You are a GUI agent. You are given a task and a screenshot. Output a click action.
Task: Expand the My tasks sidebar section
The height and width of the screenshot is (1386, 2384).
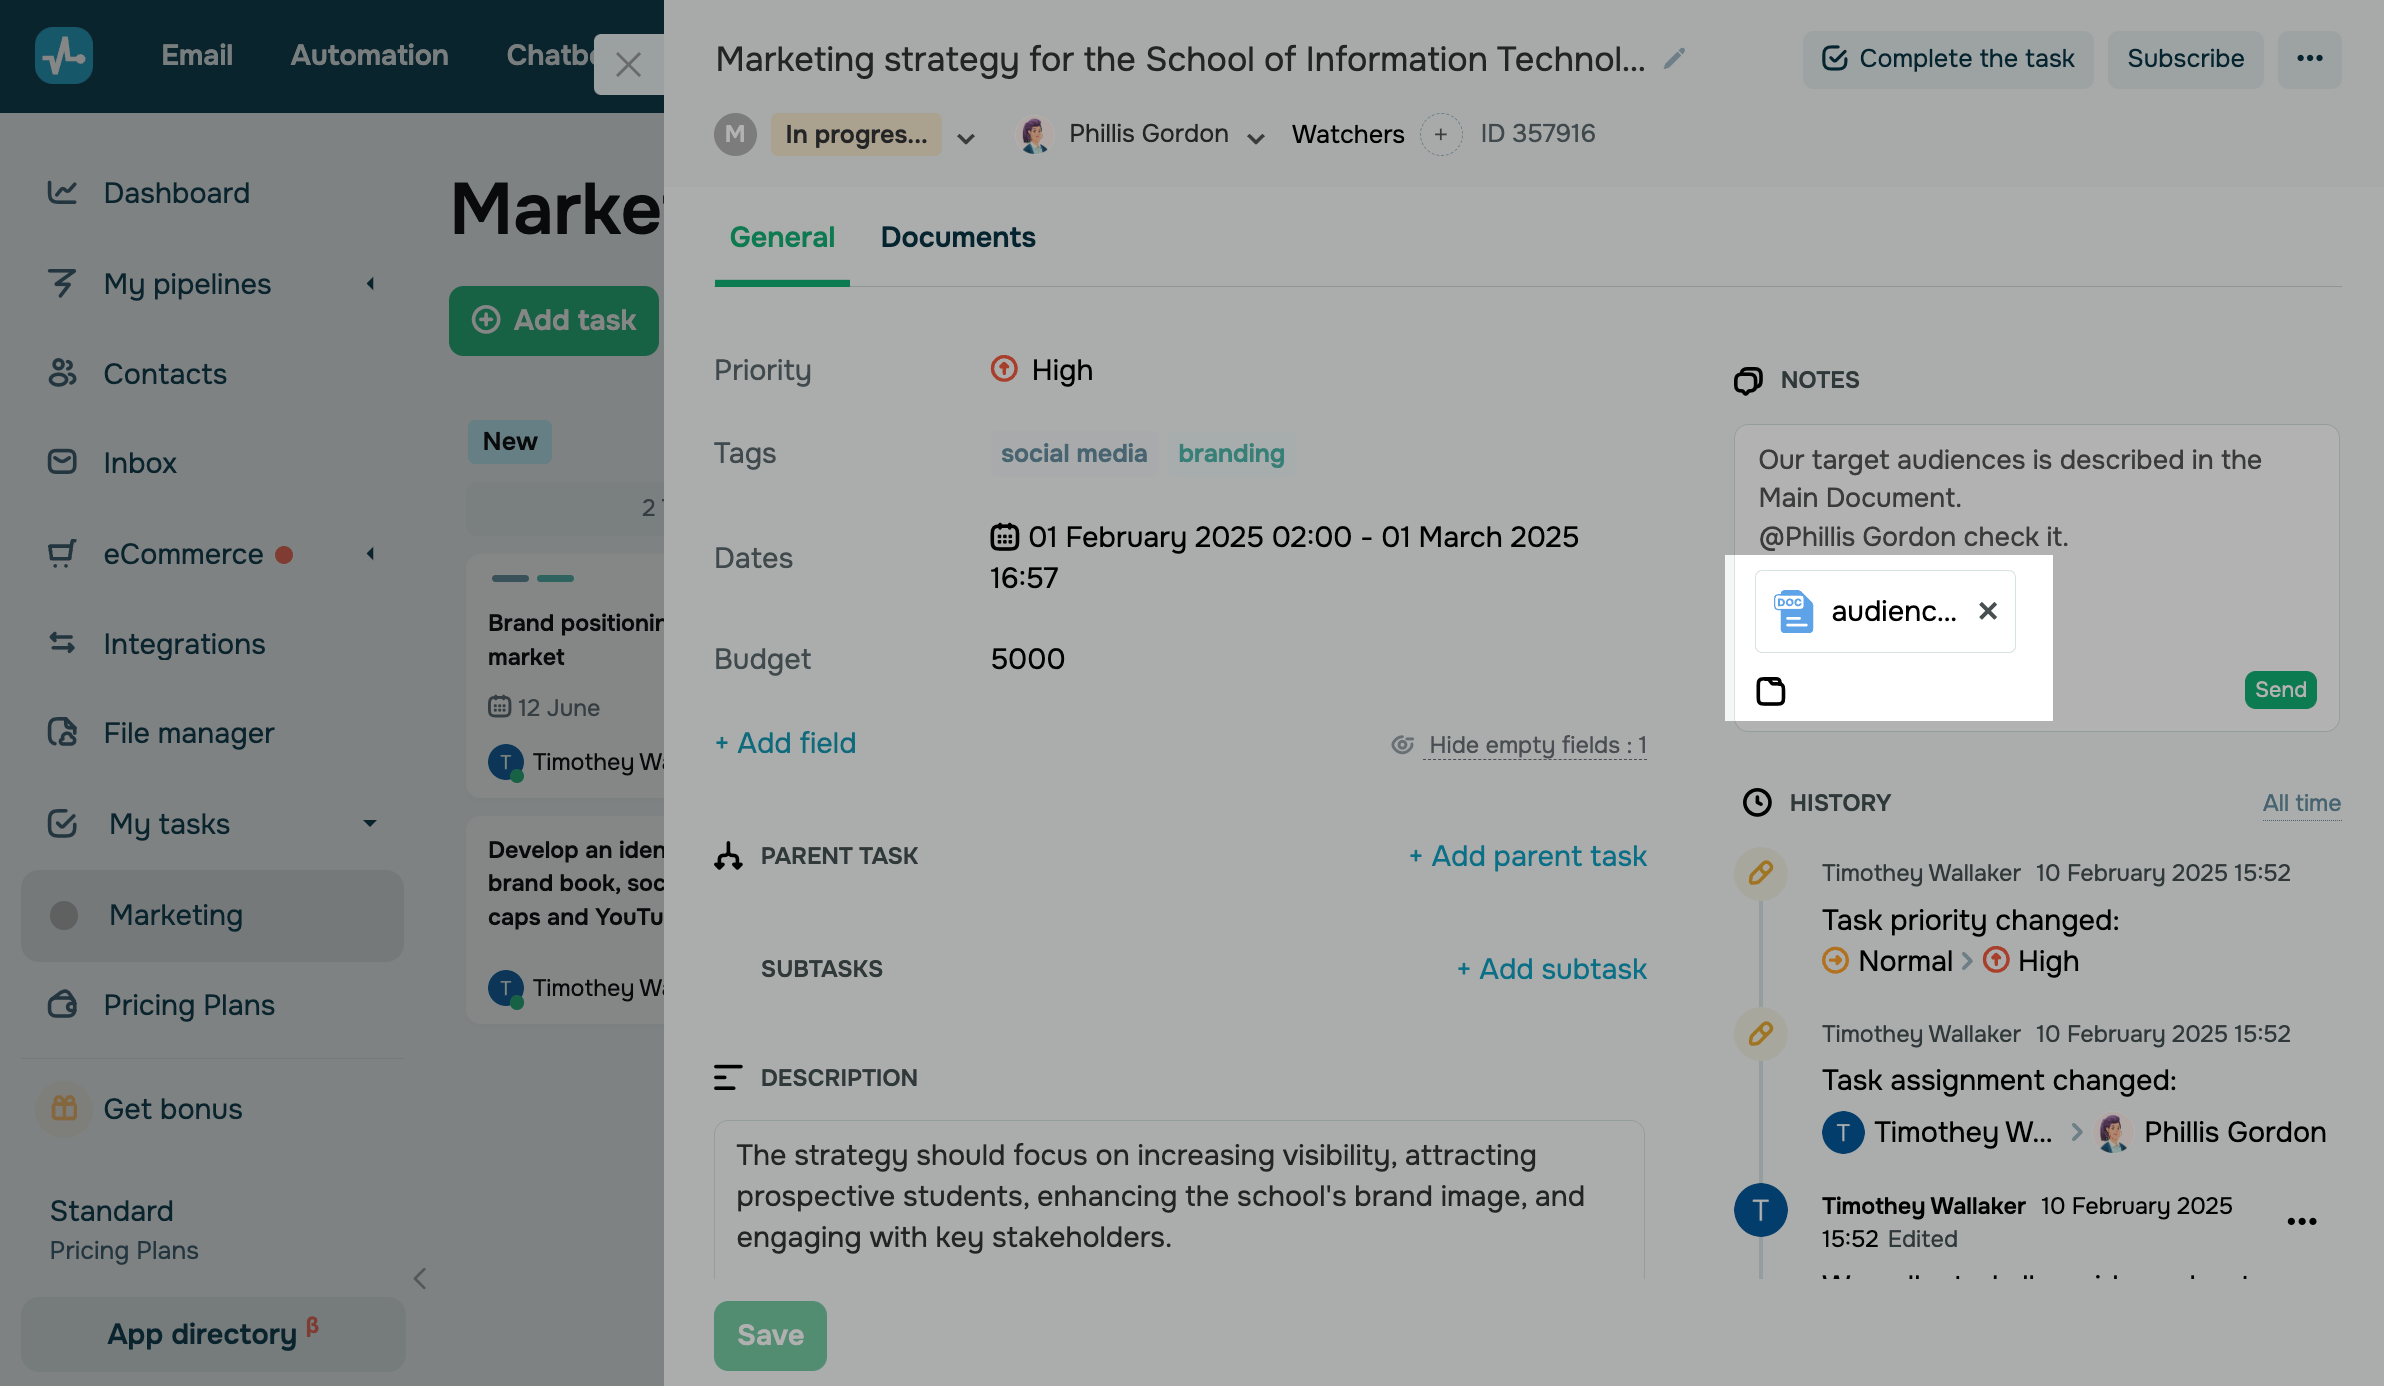[x=370, y=823]
